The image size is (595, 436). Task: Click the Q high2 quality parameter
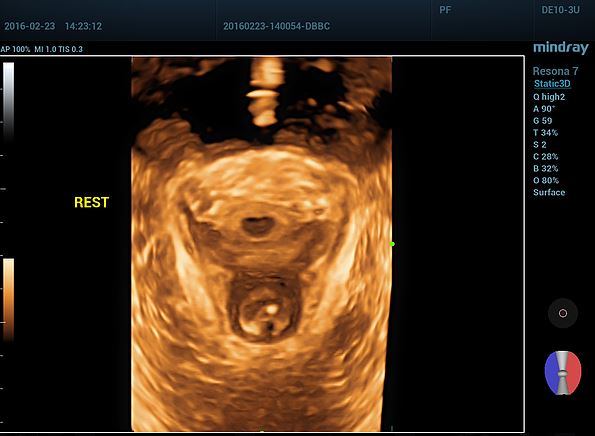click(549, 97)
